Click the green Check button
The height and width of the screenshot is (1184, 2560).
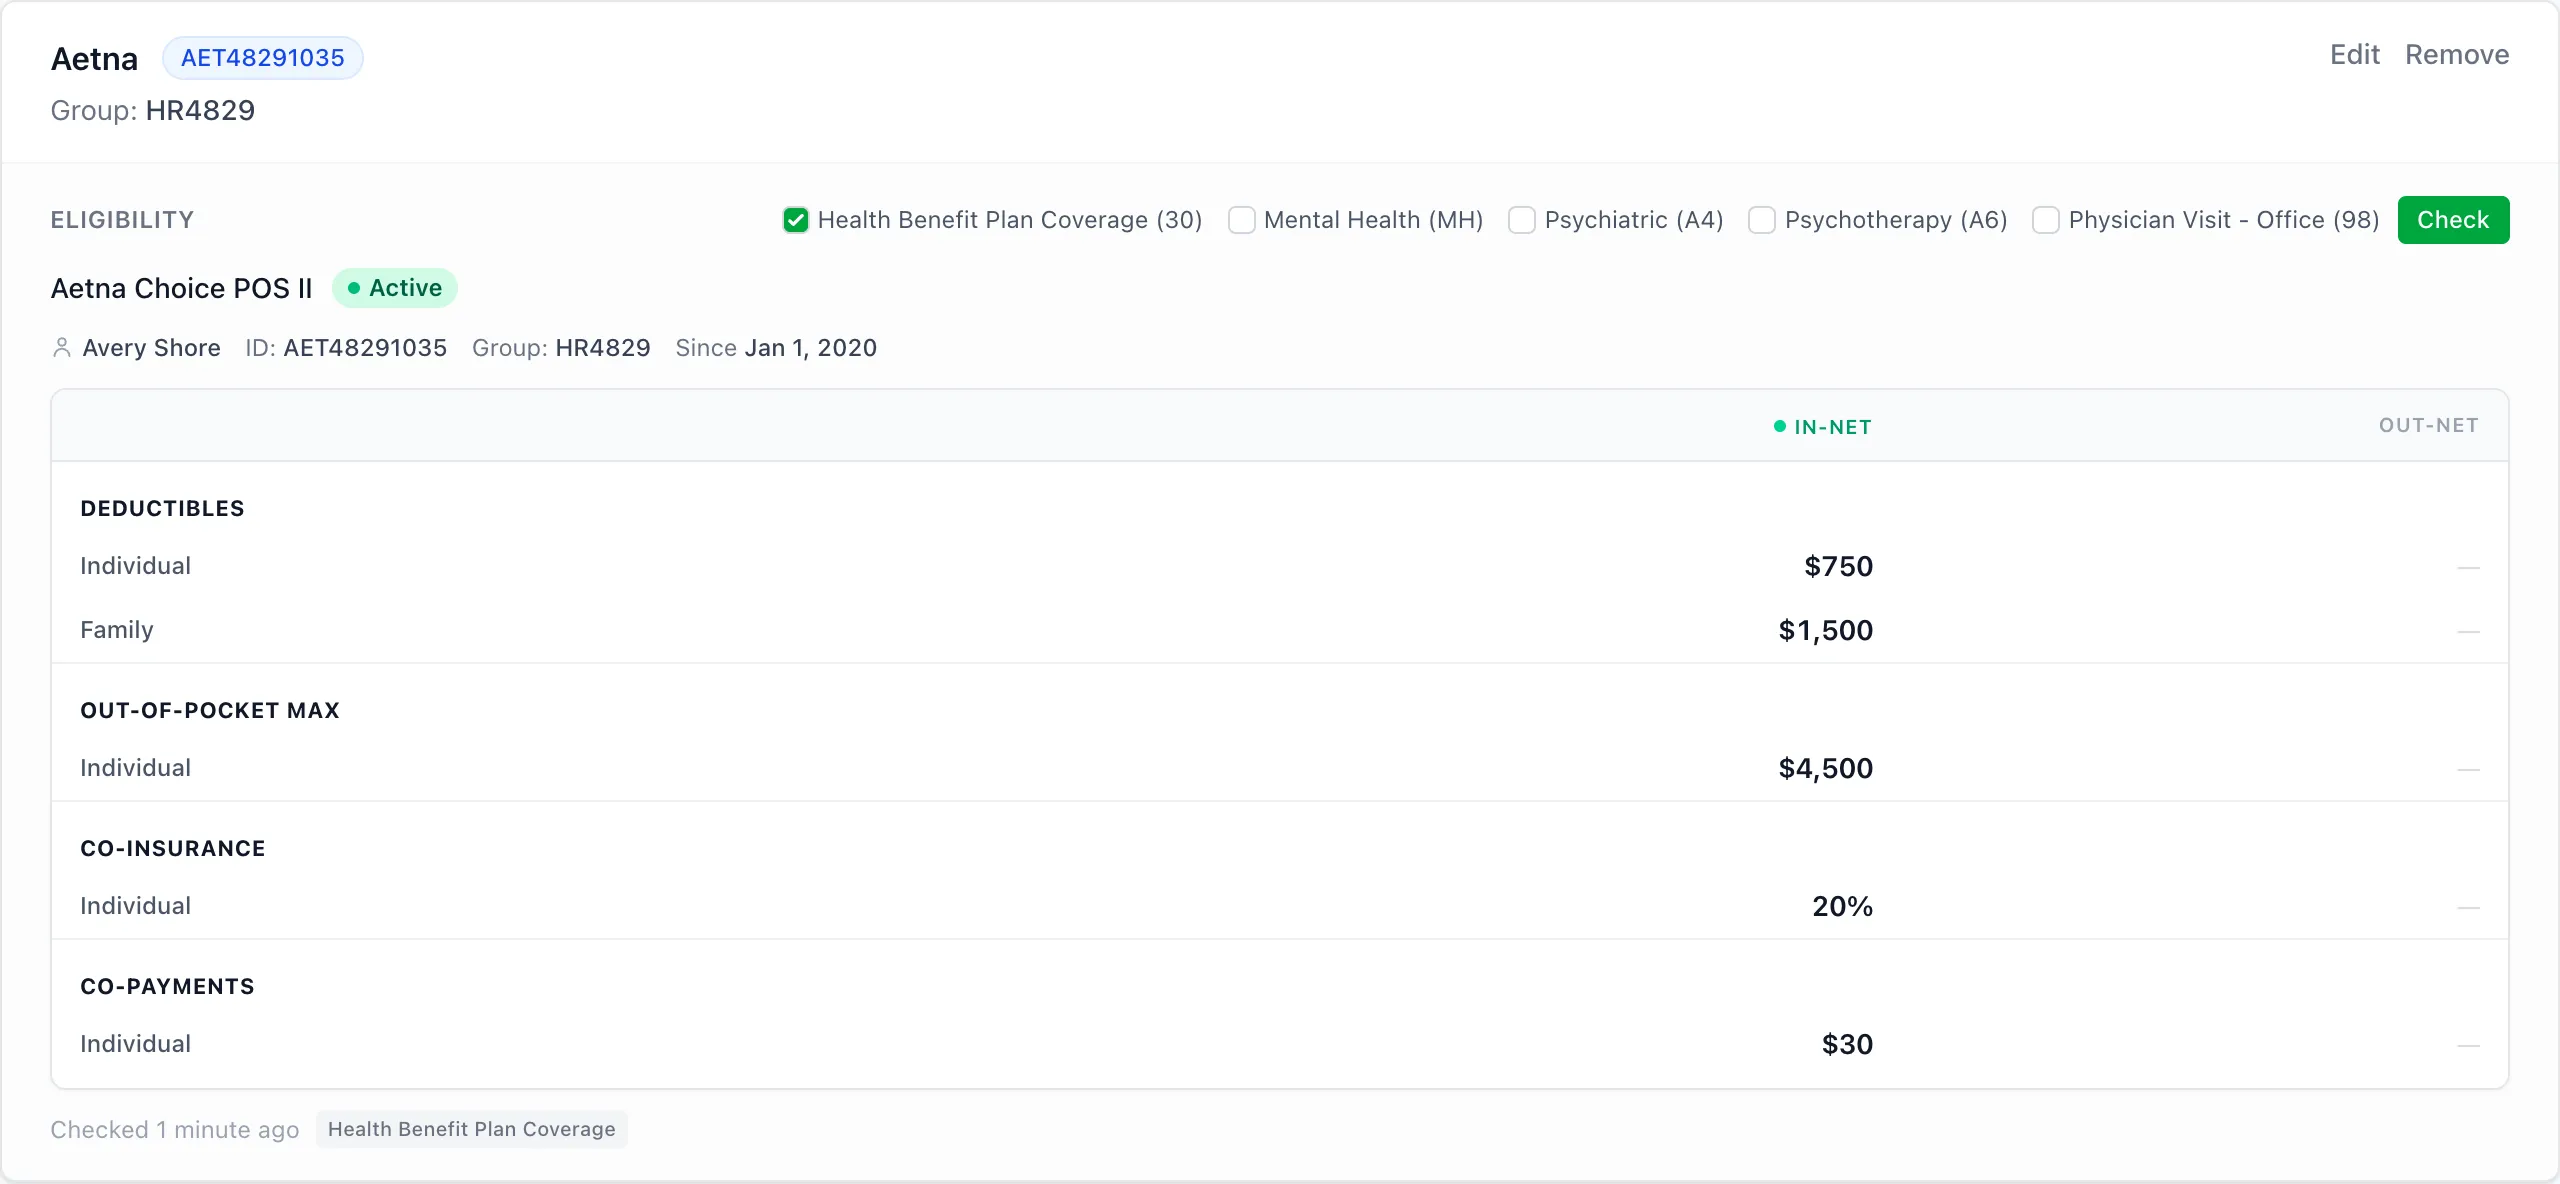tap(2453, 219)
